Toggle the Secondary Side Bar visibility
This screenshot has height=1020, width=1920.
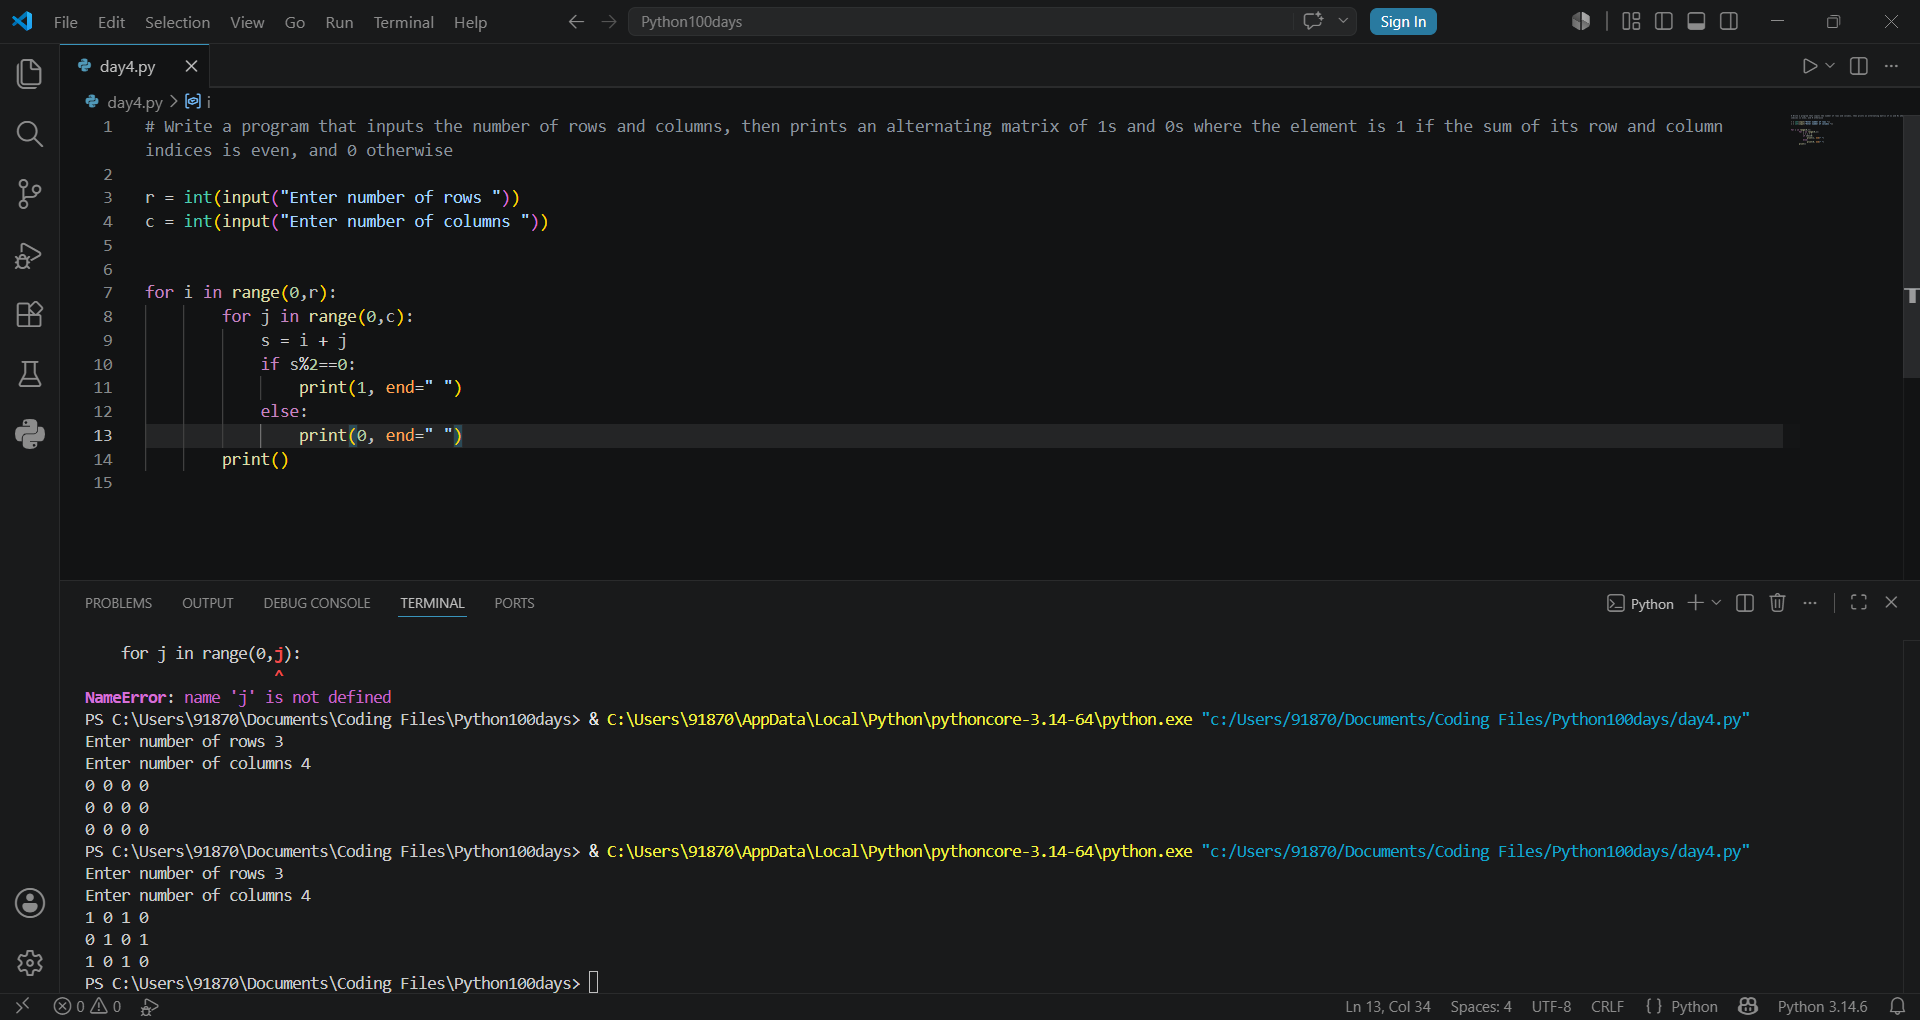[1729, 21]
